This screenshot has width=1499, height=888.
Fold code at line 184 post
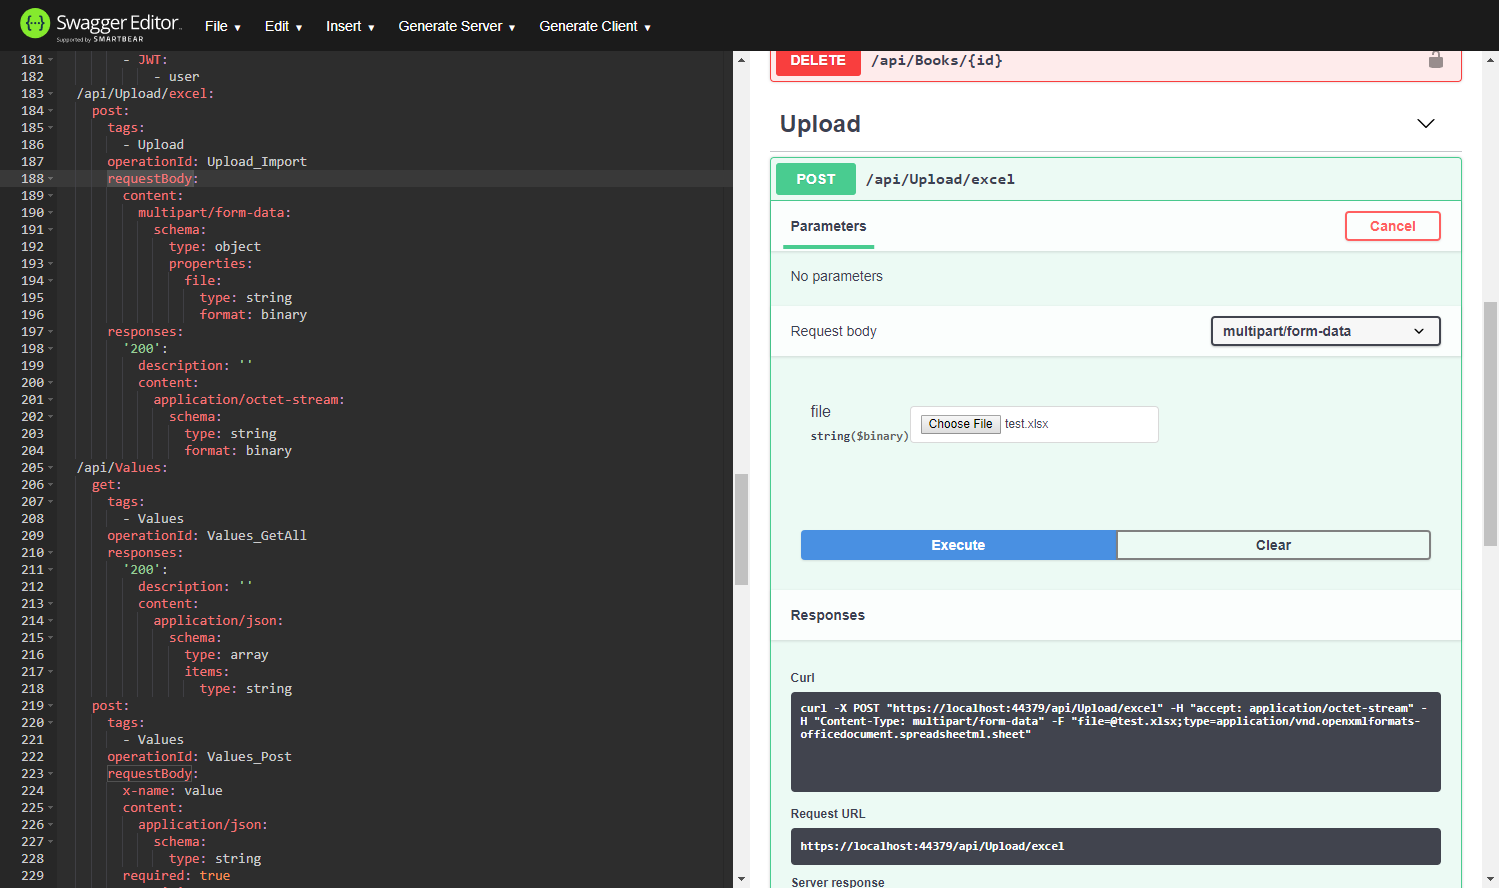(x=51, y=111)
